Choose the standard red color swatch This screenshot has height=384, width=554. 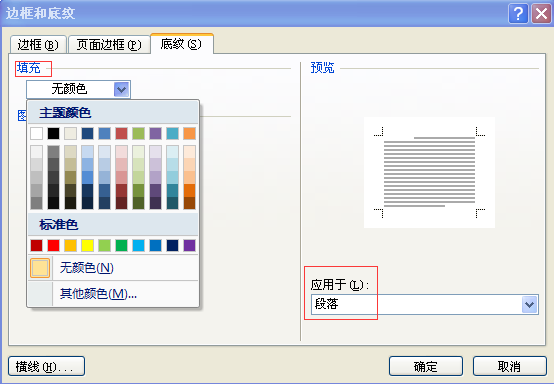pos(53,245)
